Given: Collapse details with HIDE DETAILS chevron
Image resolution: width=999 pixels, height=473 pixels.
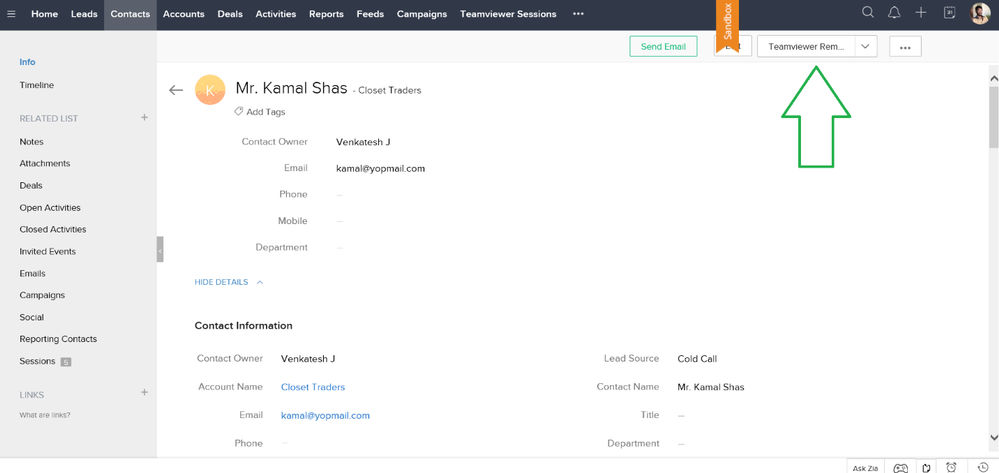Looking at the screenshot, I should tap(260, 282).
